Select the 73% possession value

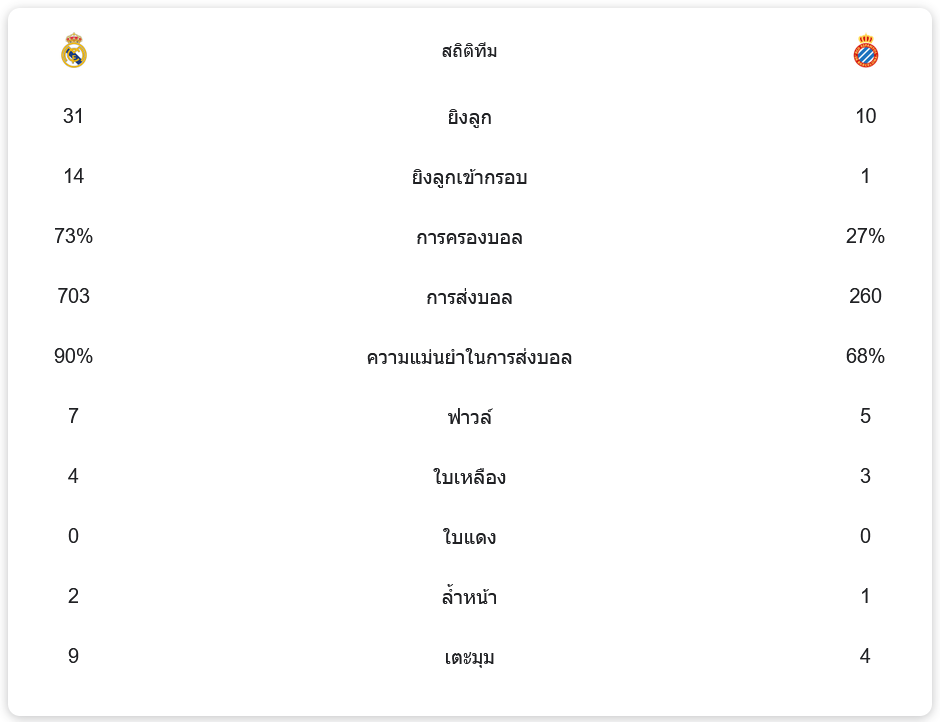point(73,236)
